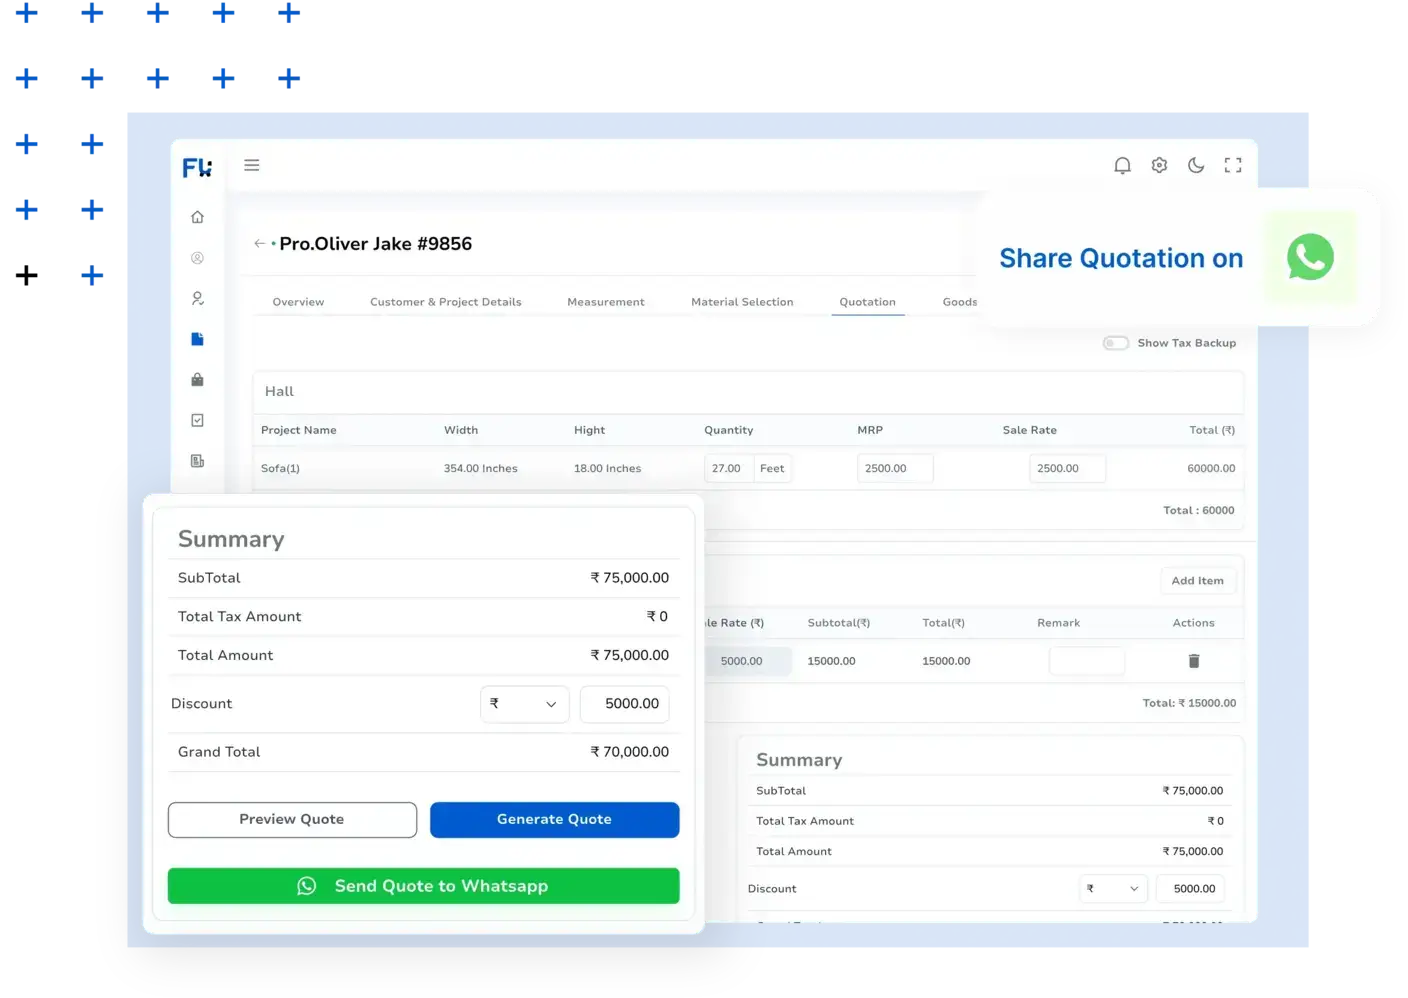This screenshot has height=998, width=1408.
Task: Click the Sale Rate field for Sofa
Action: (1066, 468)
